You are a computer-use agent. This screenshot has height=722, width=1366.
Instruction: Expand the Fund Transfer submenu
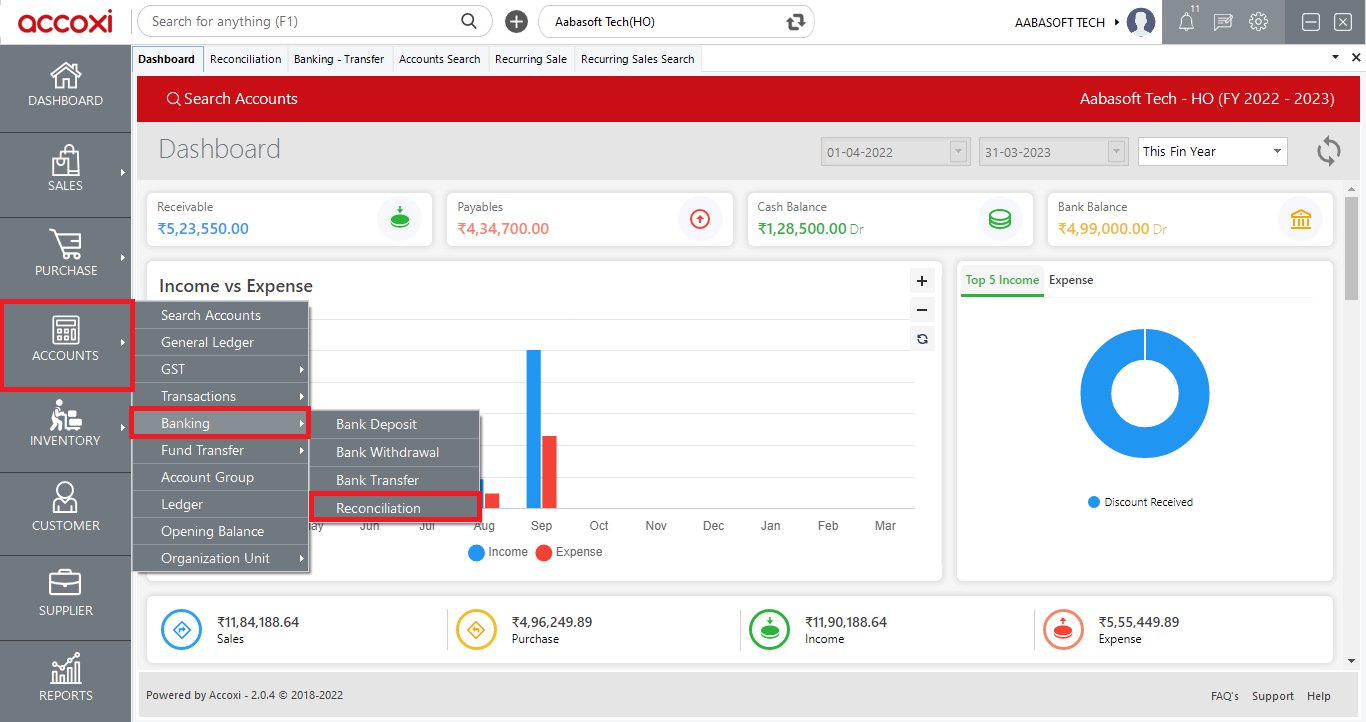pyautogui.click(x=220, y=450)
